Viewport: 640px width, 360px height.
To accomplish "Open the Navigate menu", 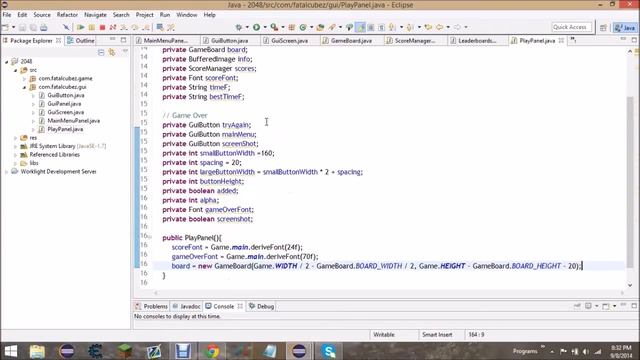I will coord(95,15).
